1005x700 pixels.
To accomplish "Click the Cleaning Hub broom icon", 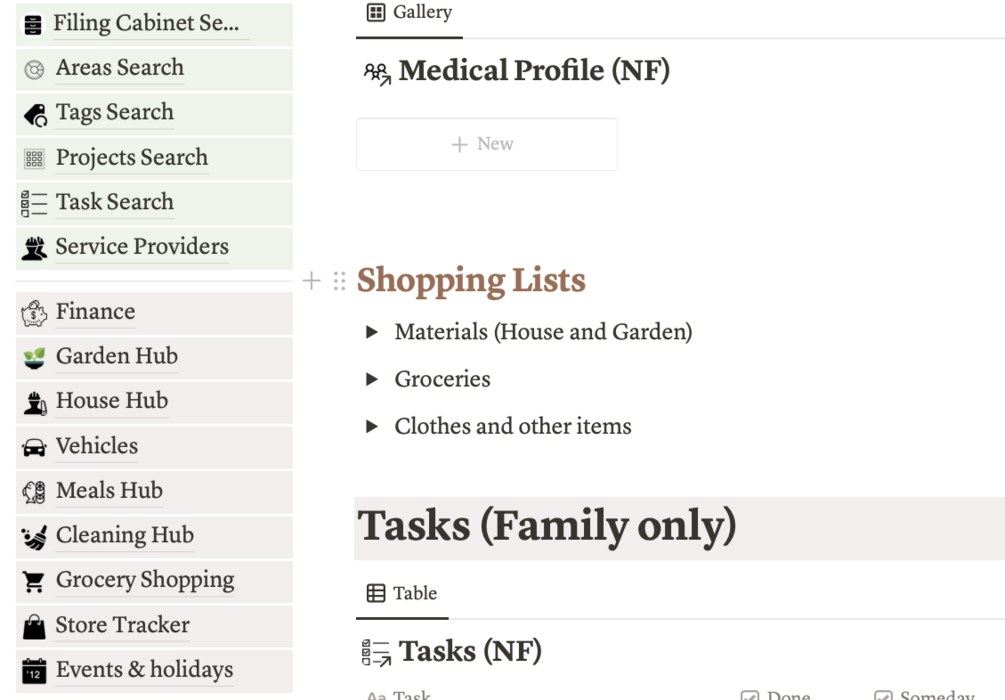I will [34, 537].
